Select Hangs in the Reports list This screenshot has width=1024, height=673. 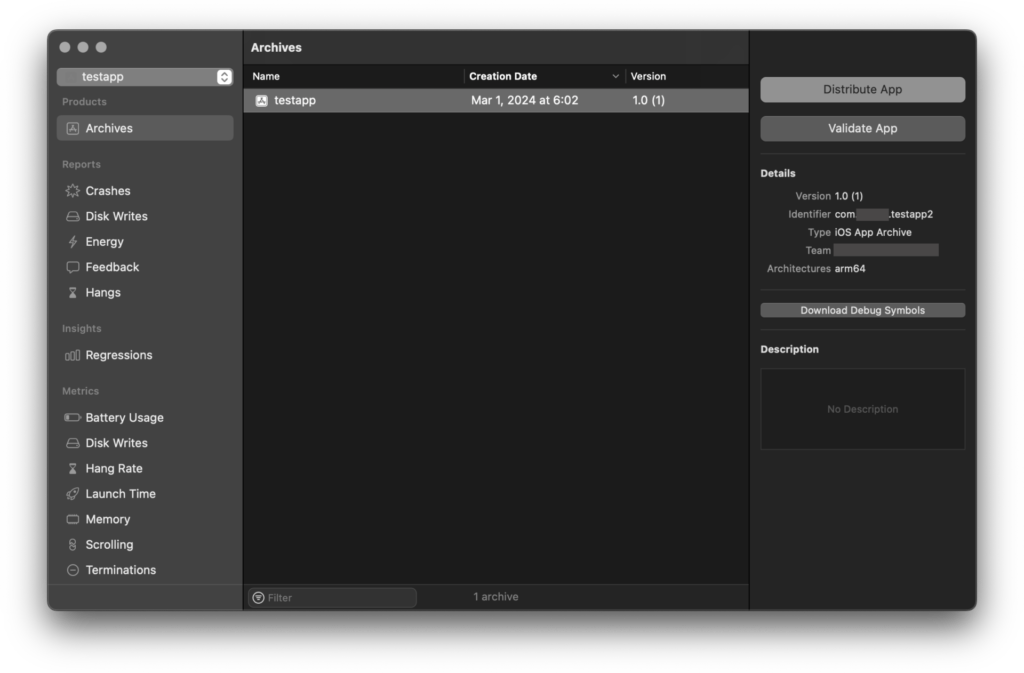[x=145, y=293]
